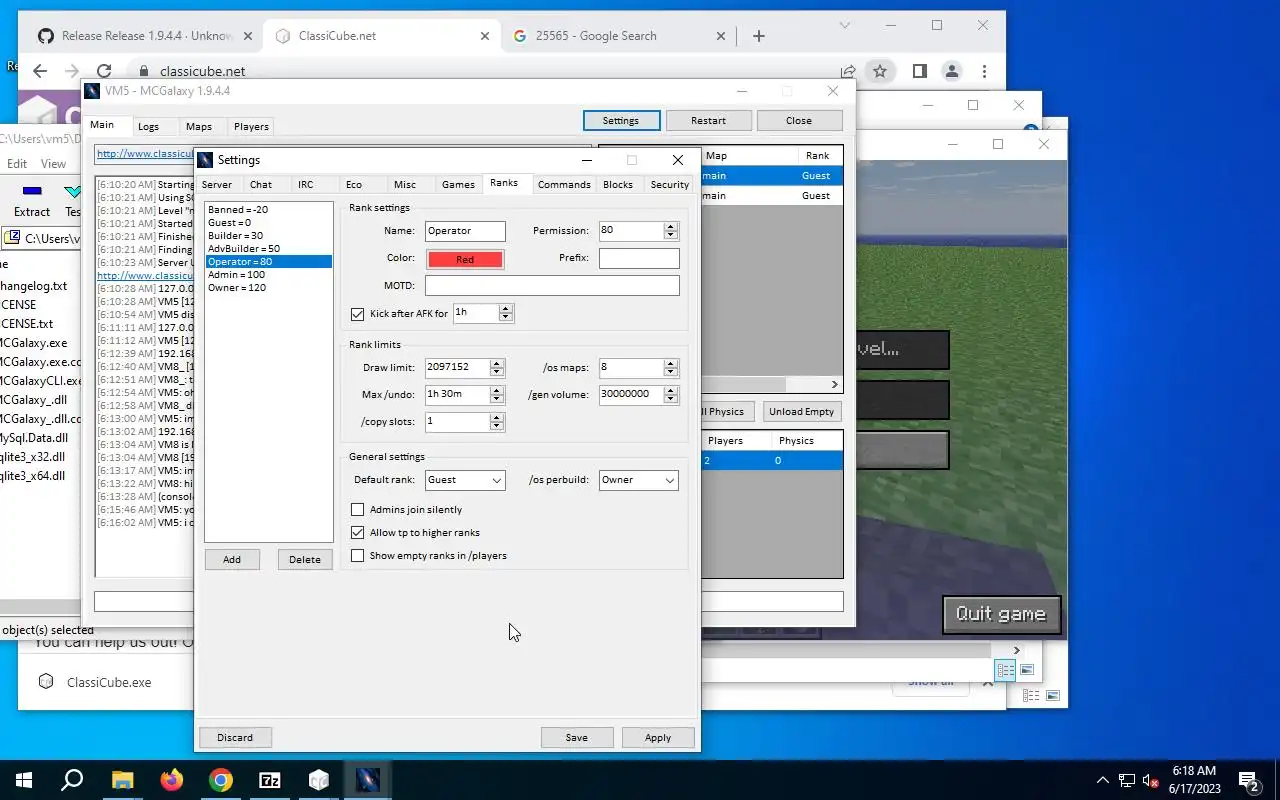
Task: Click Draw limit spinner arrows
Action: [497, 368]
